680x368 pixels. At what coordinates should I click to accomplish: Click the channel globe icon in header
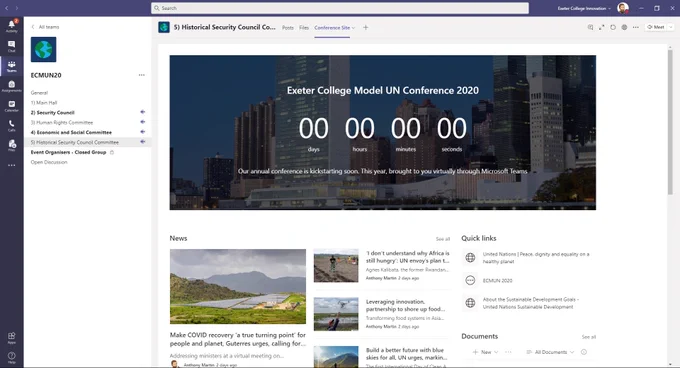[x=164, y=27]
